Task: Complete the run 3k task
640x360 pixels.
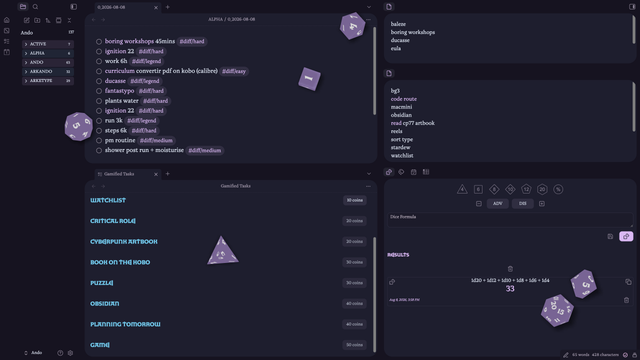Action: click(x=99, y=121)
